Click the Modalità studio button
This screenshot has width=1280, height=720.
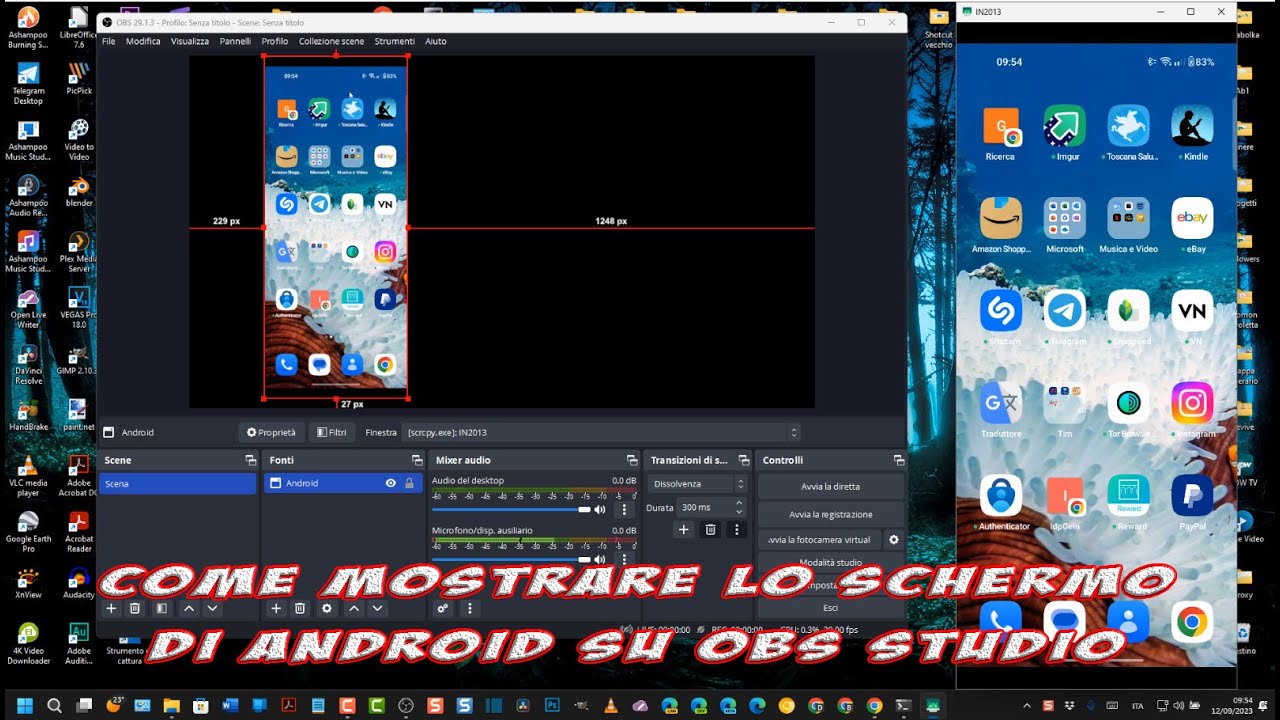point(830,563)
